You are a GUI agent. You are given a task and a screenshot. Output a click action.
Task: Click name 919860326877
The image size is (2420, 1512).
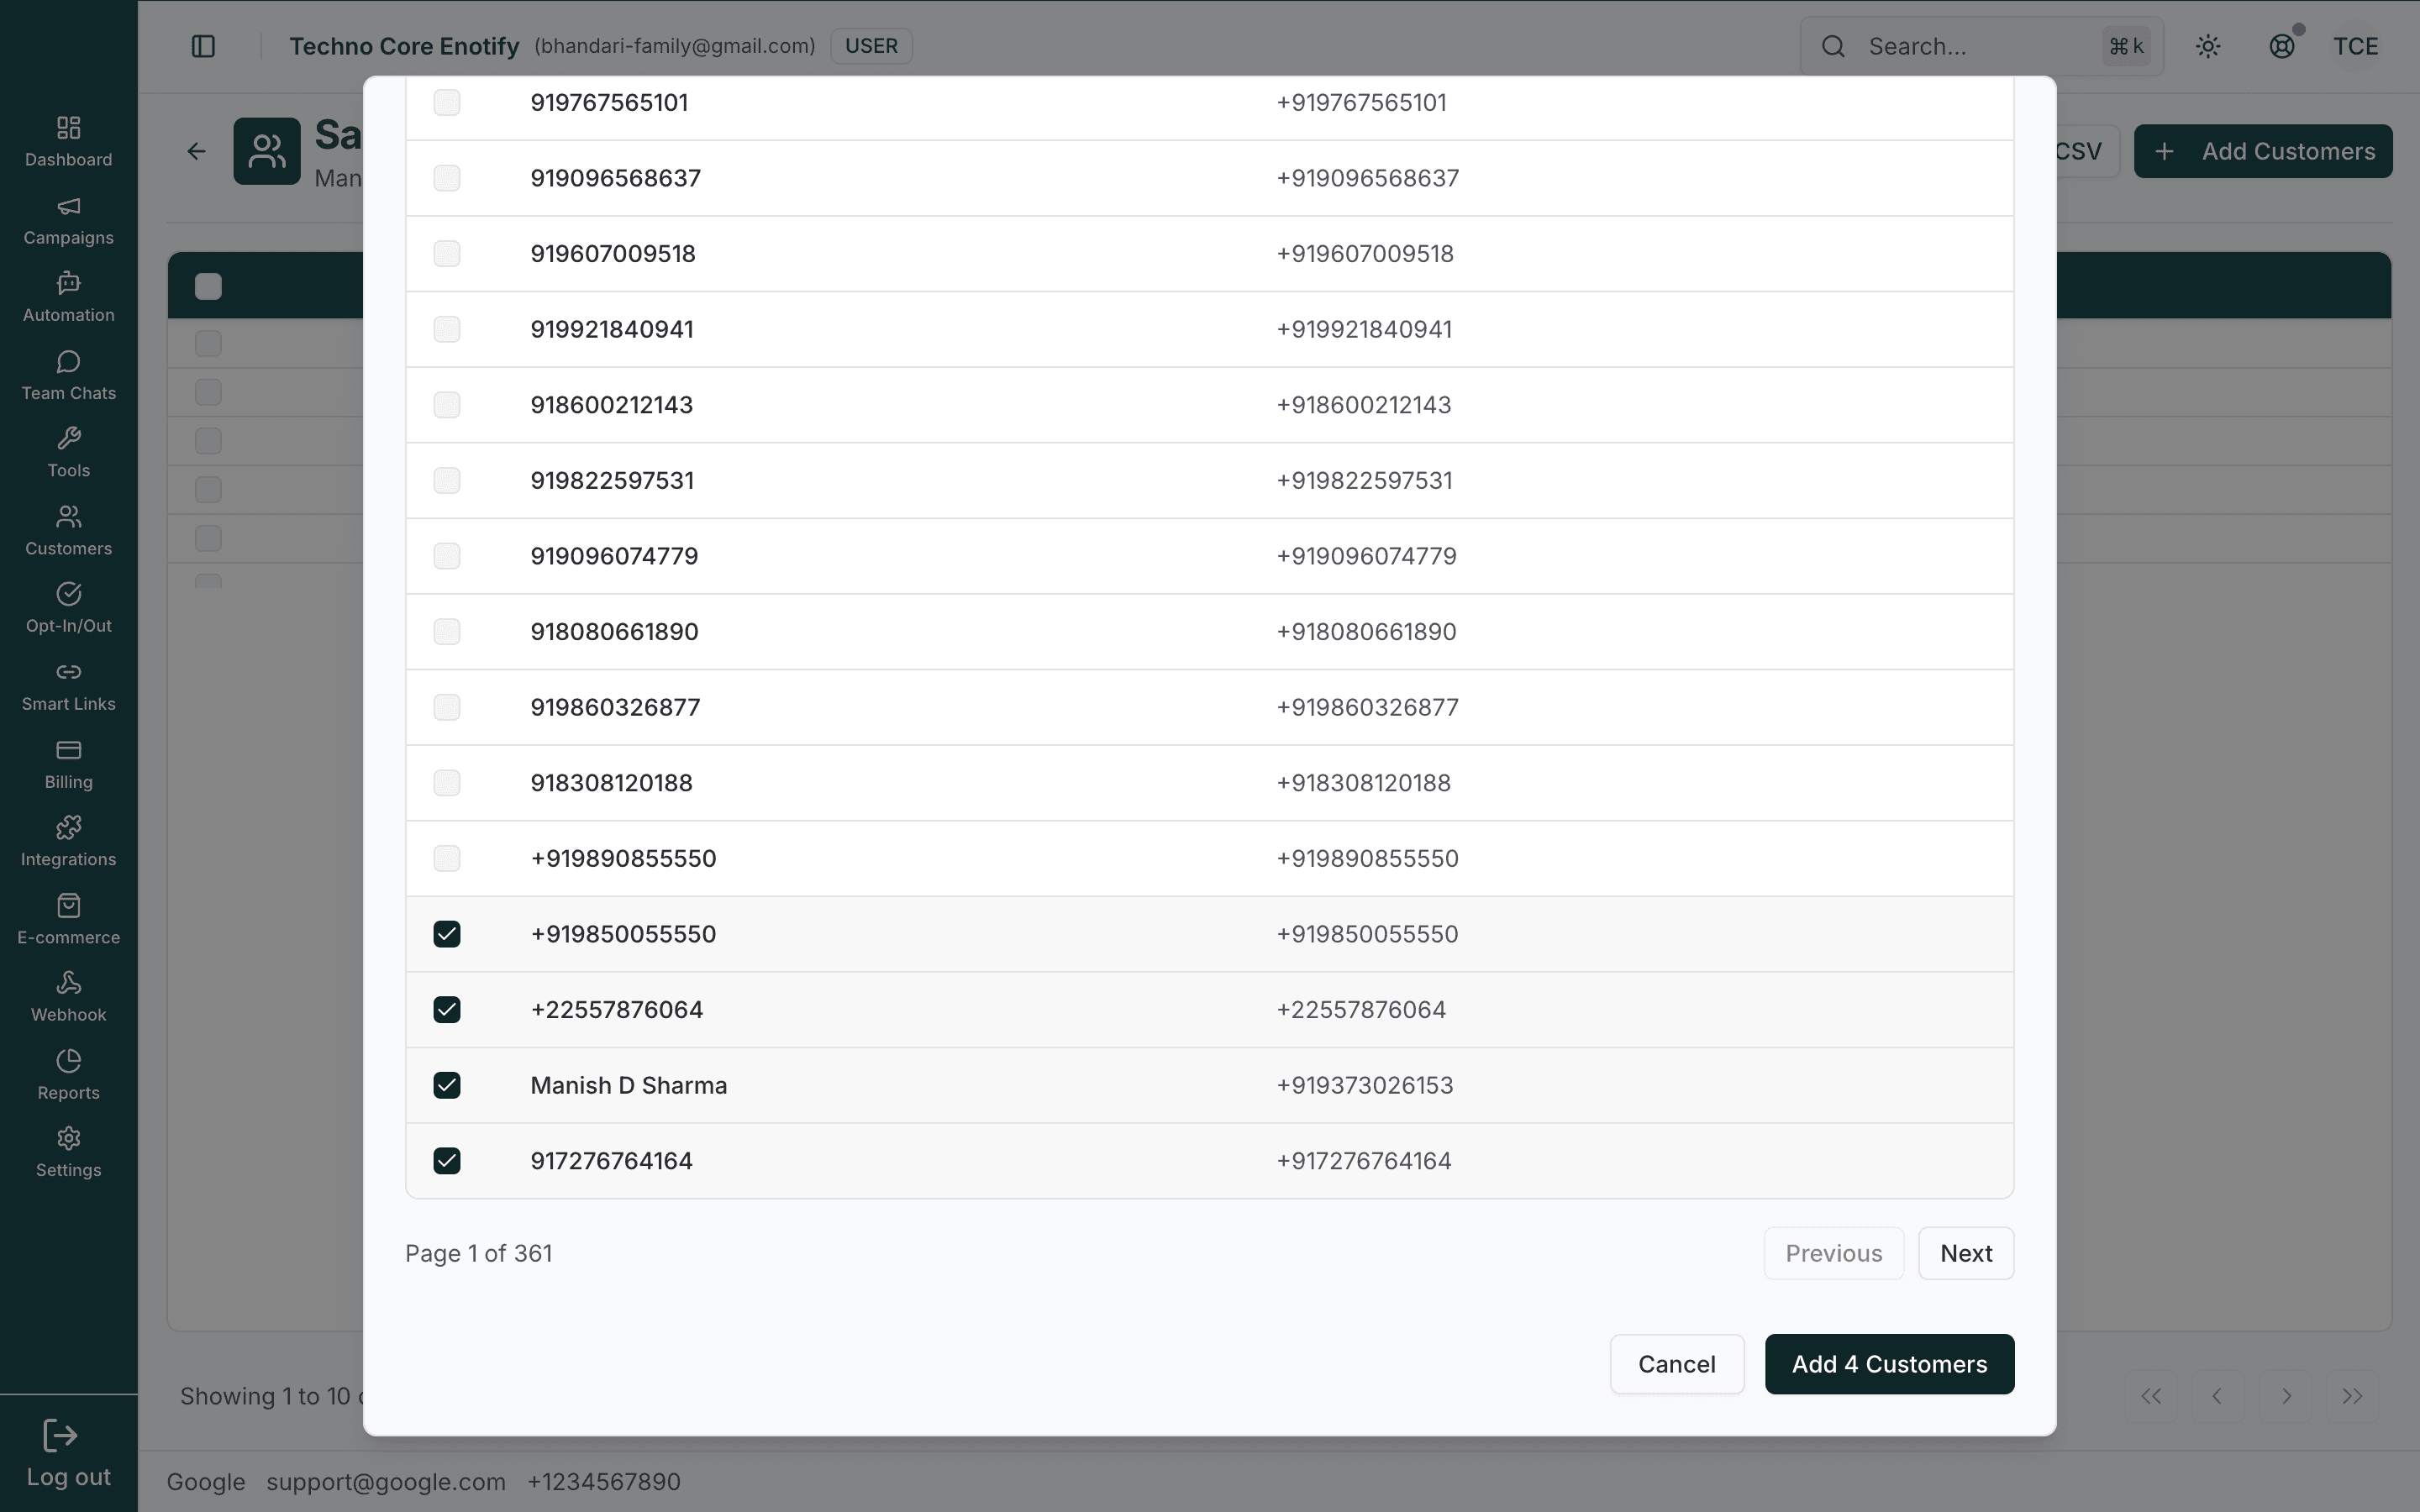pyautogui.click(x=615, y=707)
